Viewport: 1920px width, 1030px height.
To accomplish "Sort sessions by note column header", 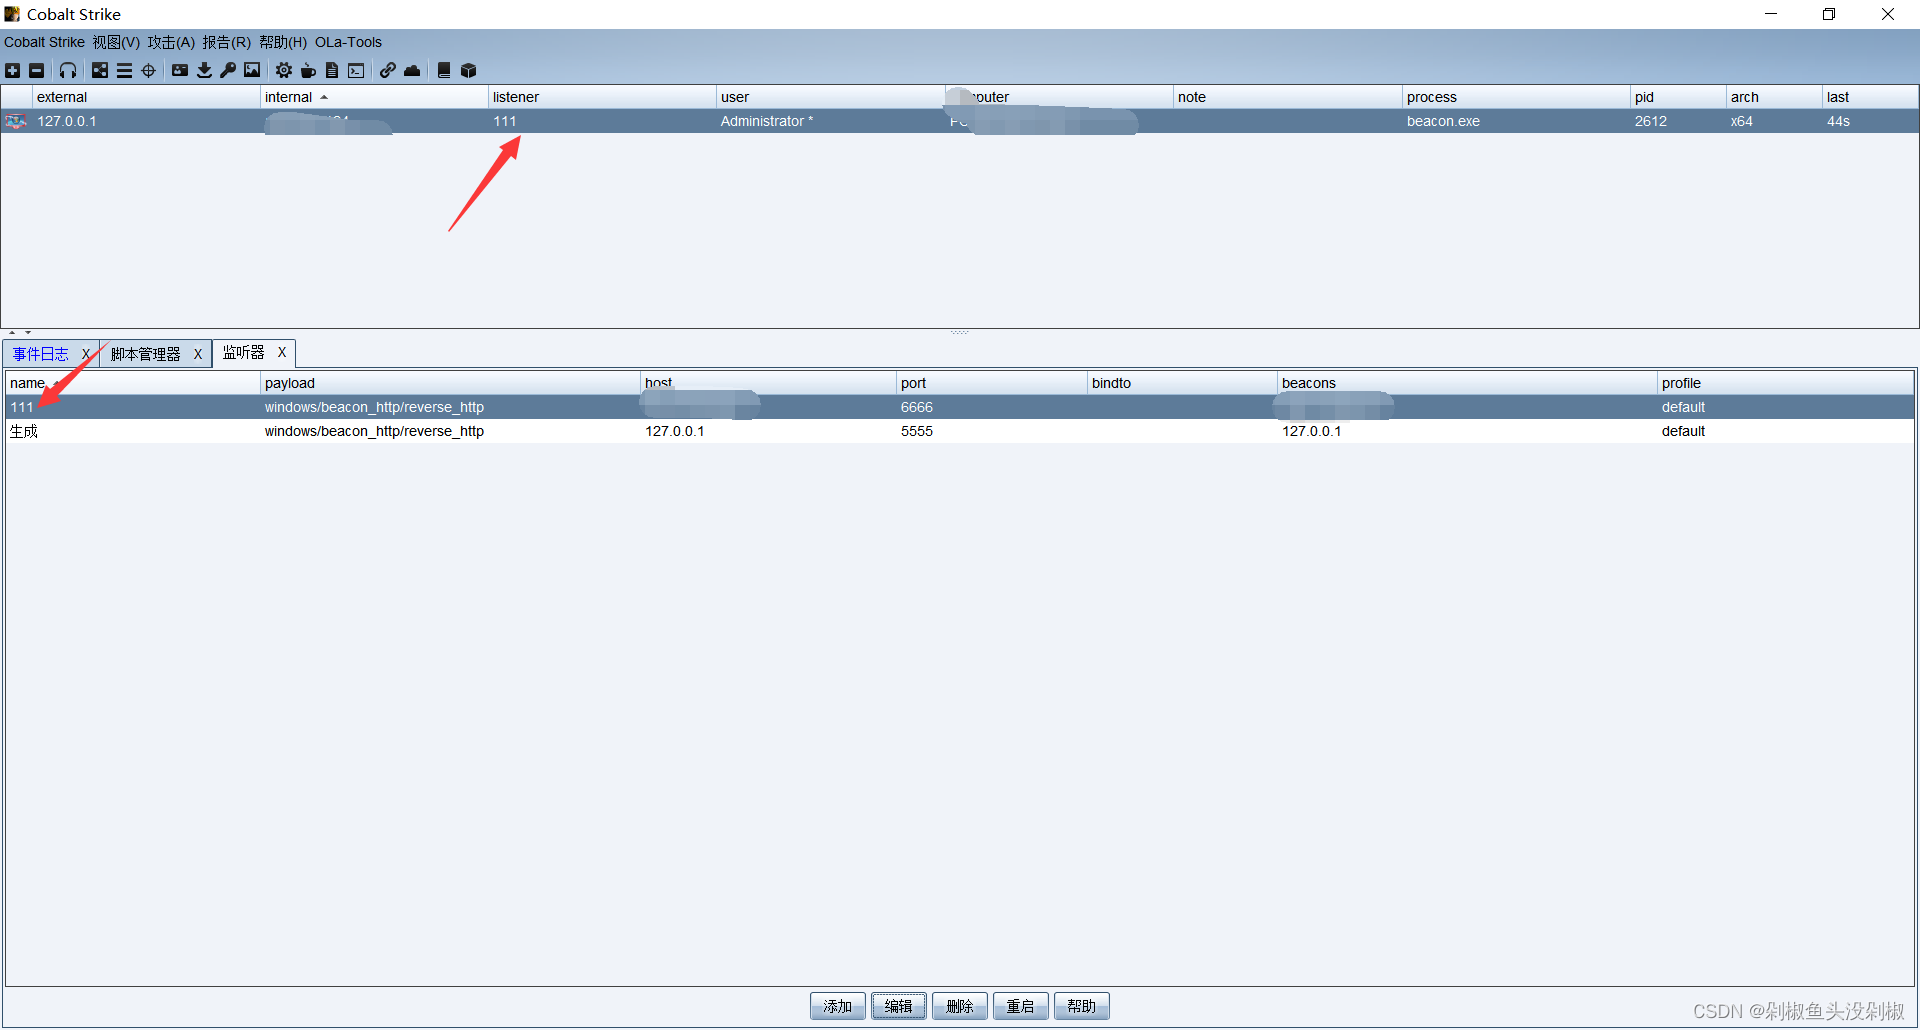I will (x=1287, y=97).
